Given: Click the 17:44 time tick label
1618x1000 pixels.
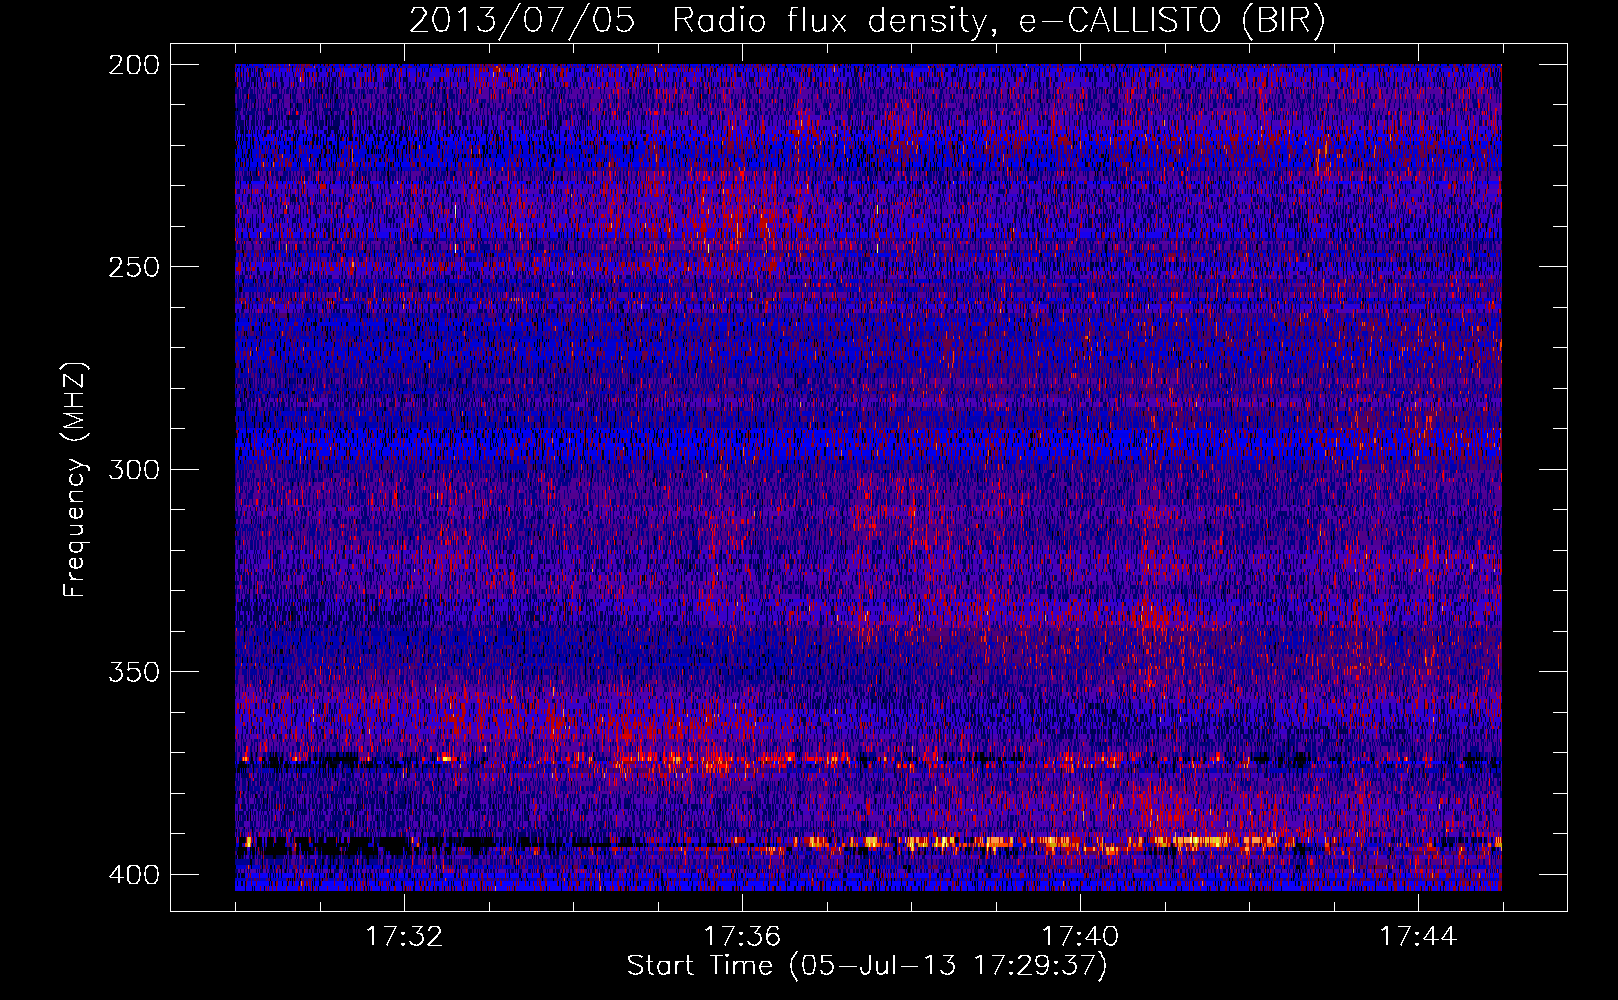Looking at the screenshot, I should pos(1418,937).
